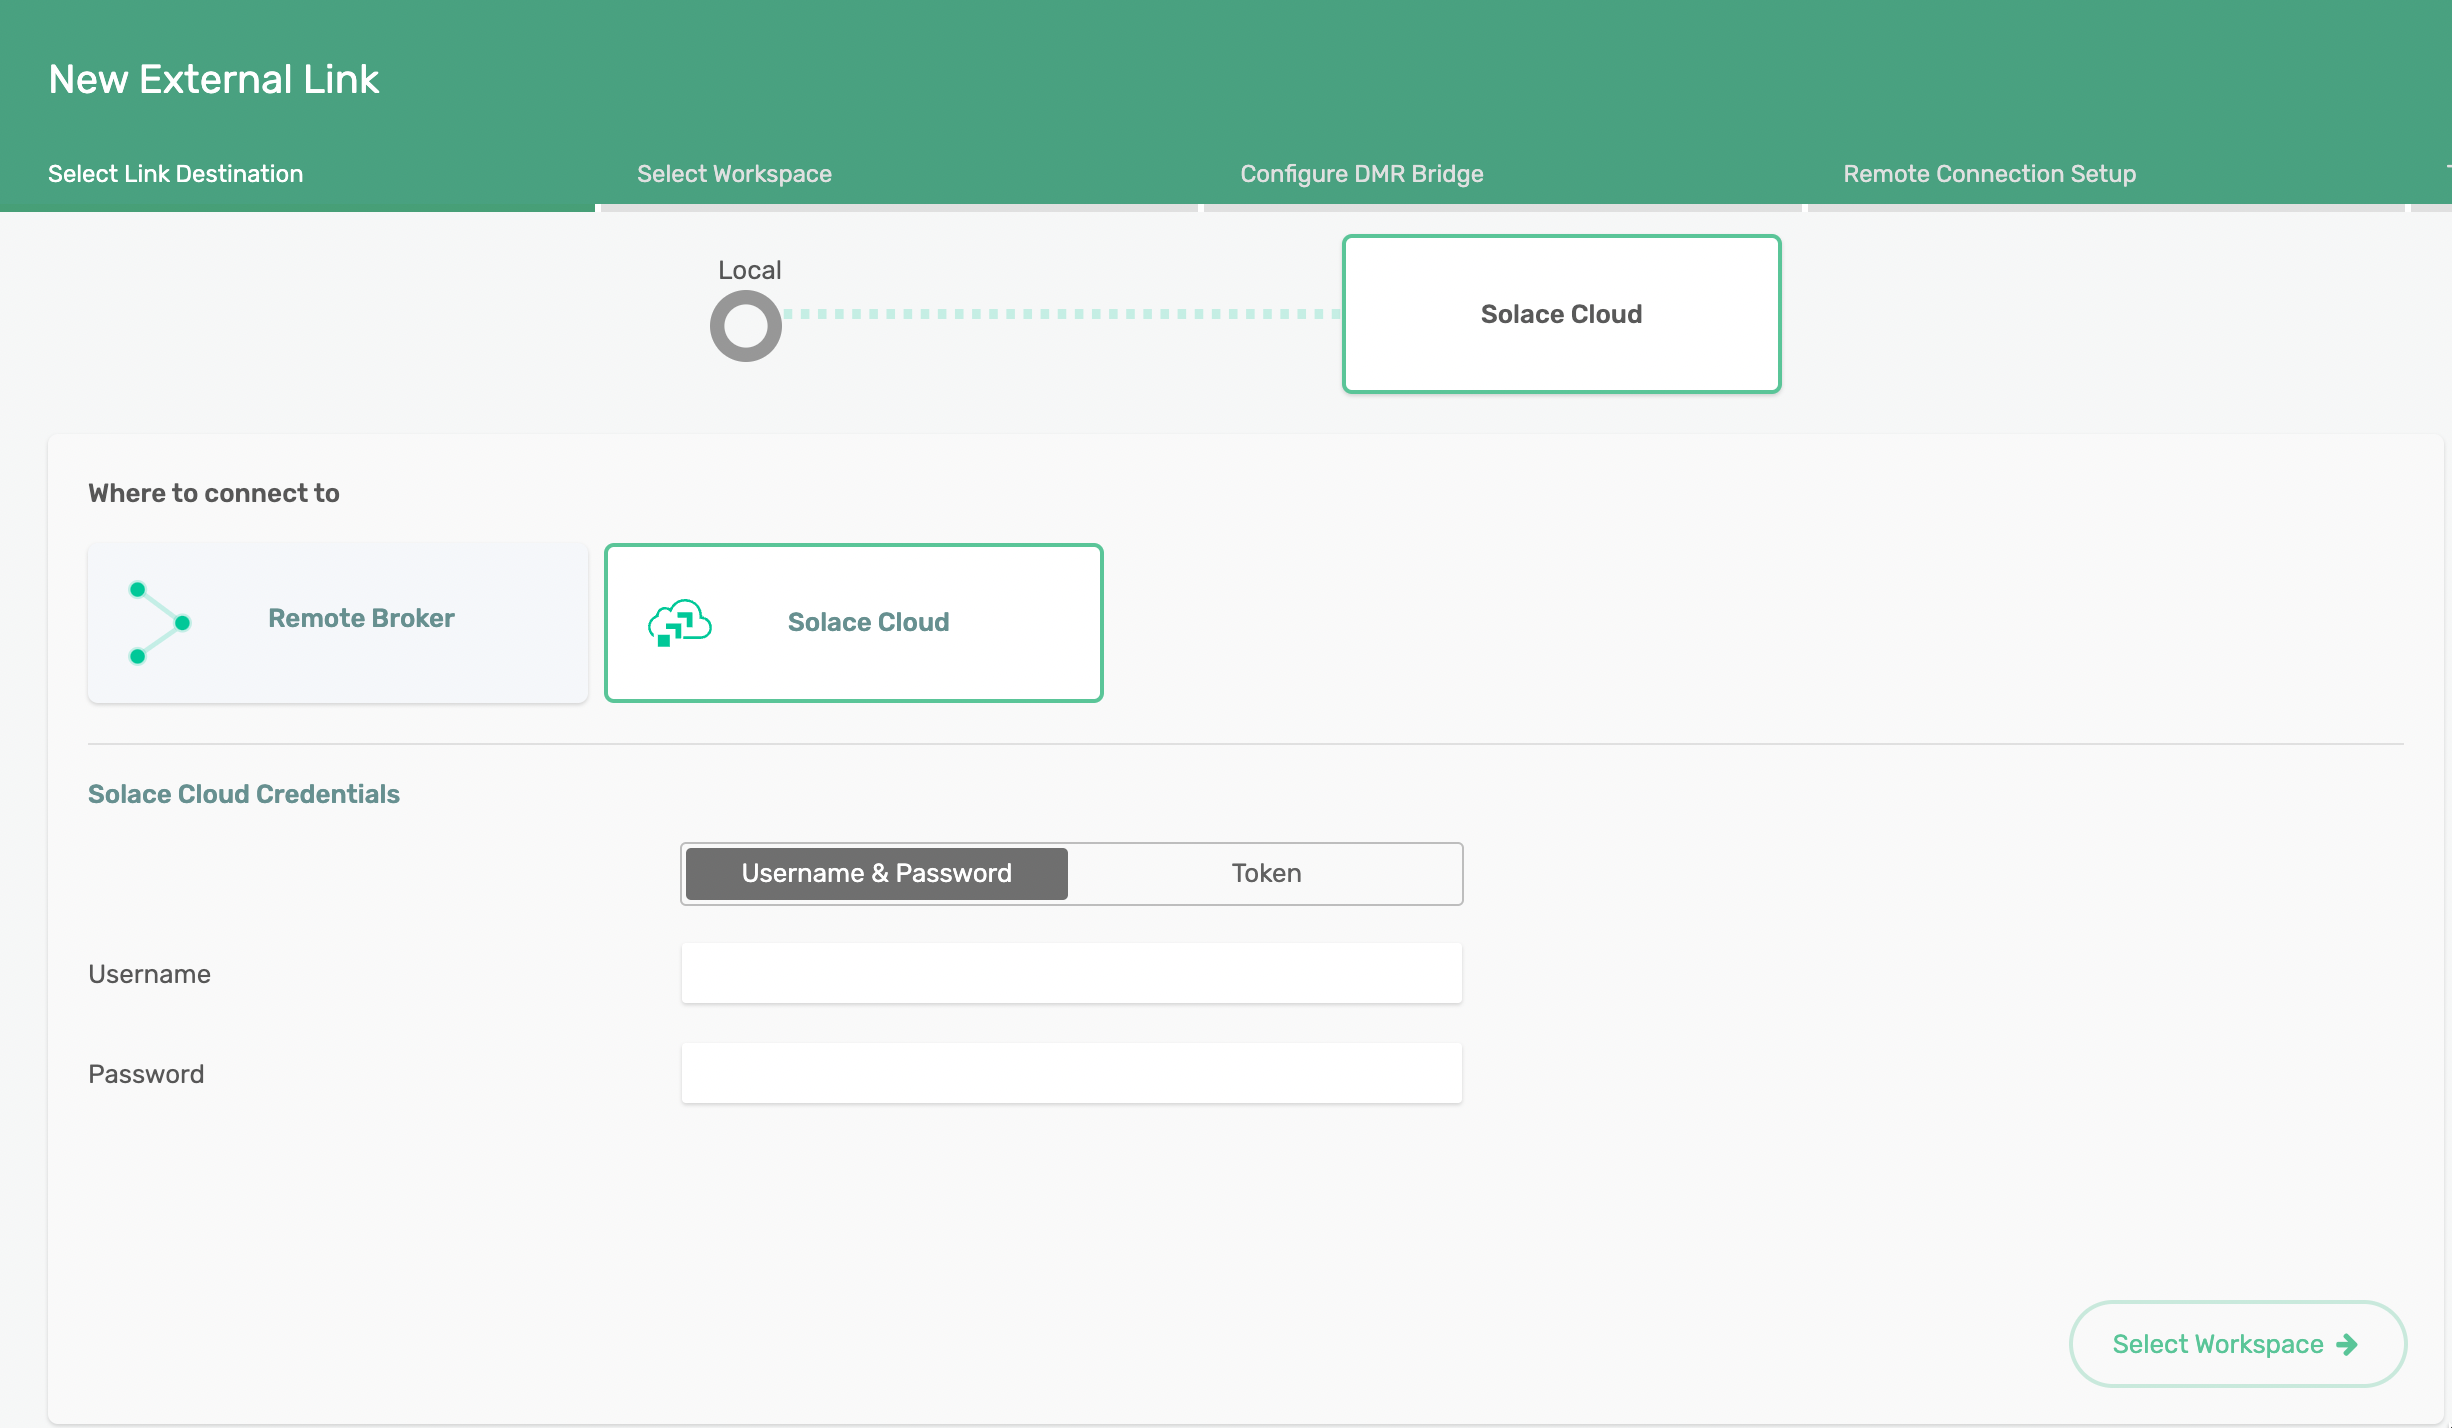Viewport: 2452px width, 1428px height.
Task: Switch to the Select Workspace step
Action: click(x=734, y=172)
